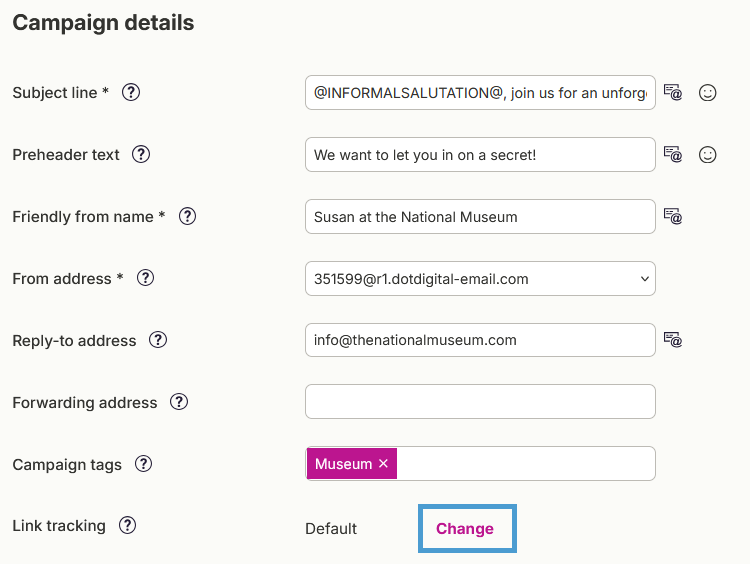
Task: Select the 'Default' link tracking text
Action: 331,529
